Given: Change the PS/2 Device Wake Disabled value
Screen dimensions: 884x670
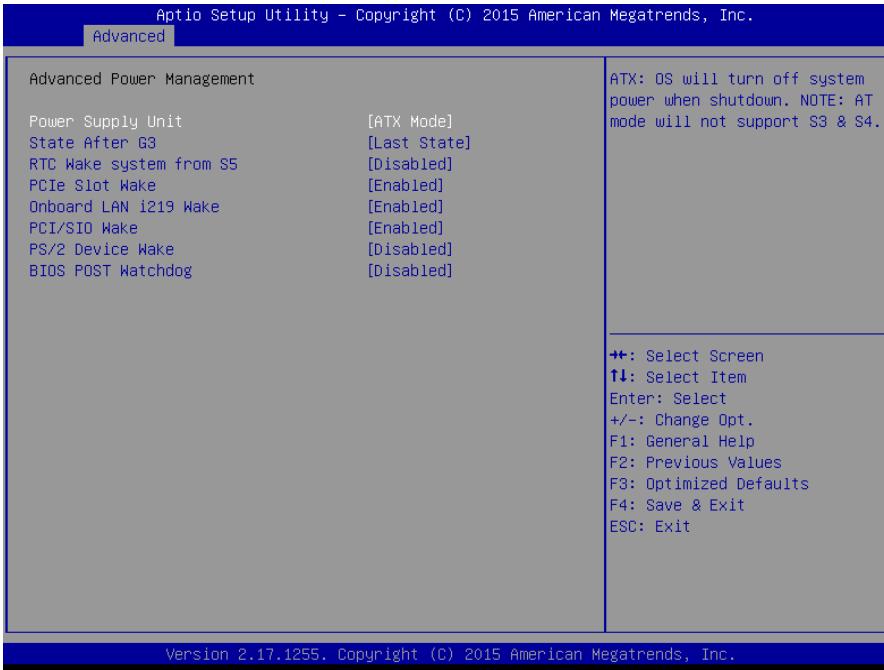Looking at the screenshot, I should (x=410, y=250).
